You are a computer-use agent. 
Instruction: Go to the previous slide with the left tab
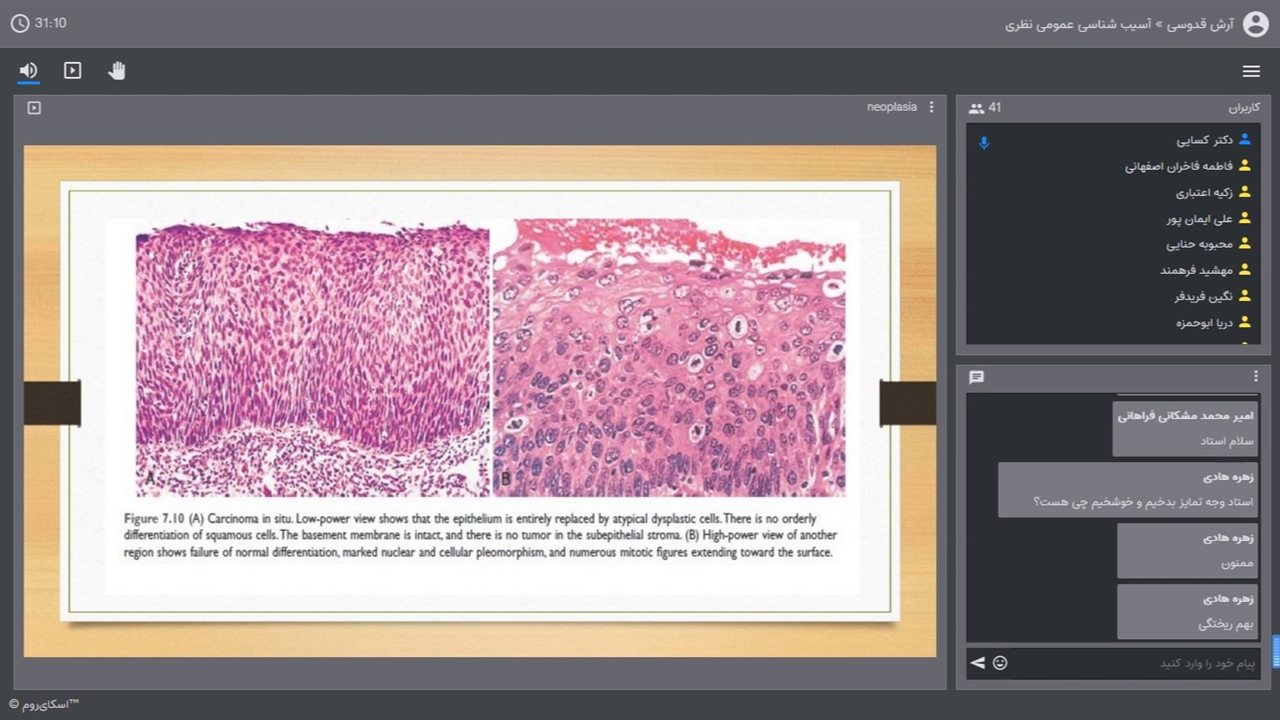tap(52, 403)
